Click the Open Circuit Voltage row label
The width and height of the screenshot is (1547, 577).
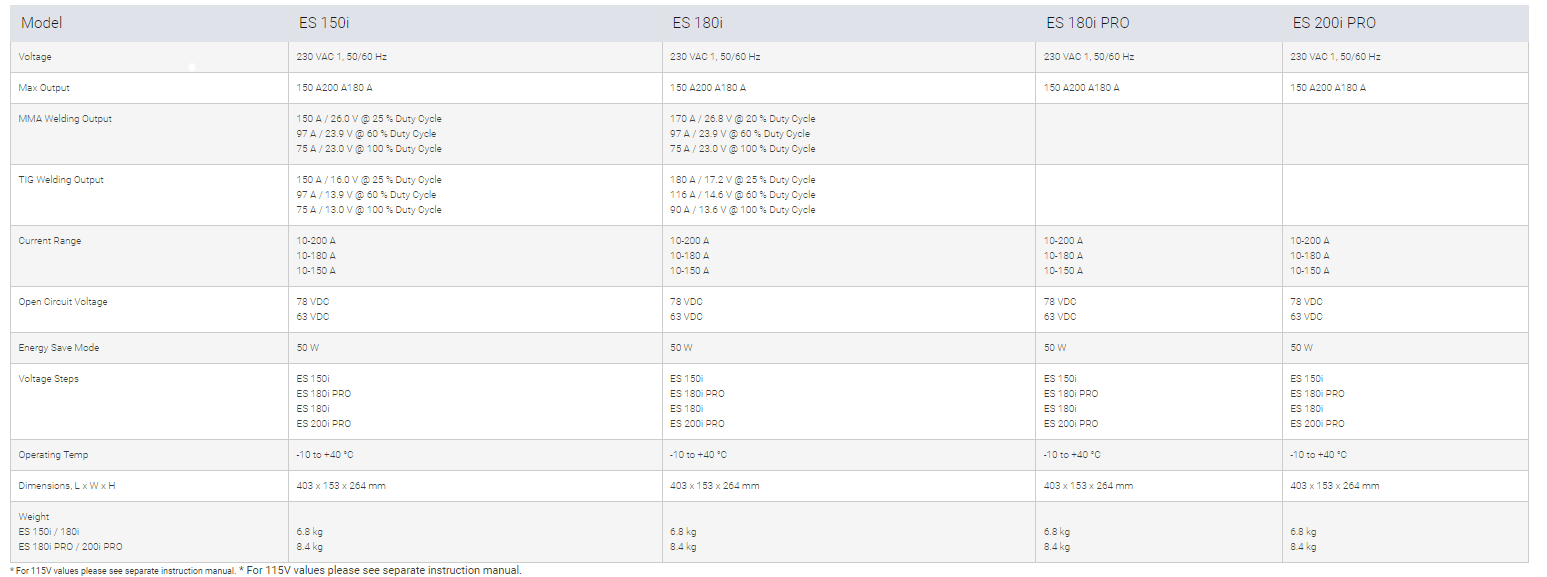[x=62, y=302]
